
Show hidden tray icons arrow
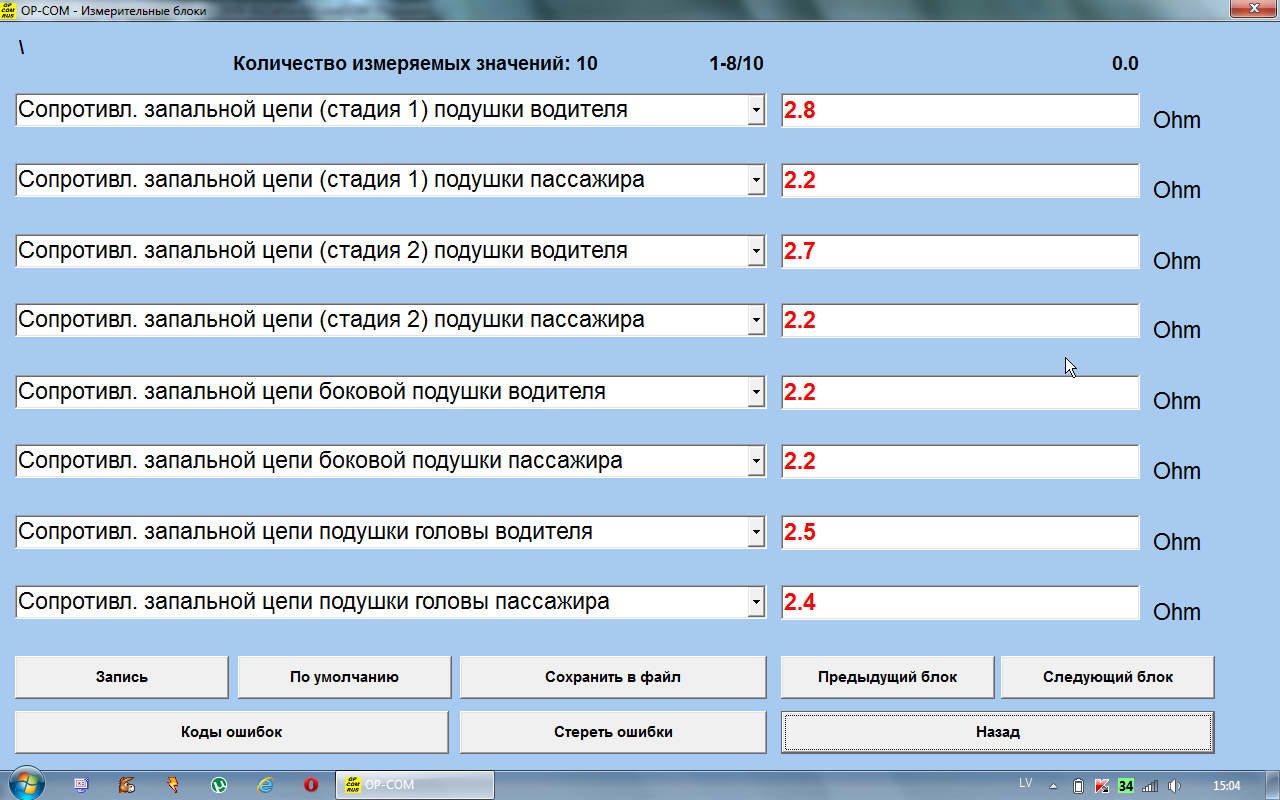[1055, 785]
